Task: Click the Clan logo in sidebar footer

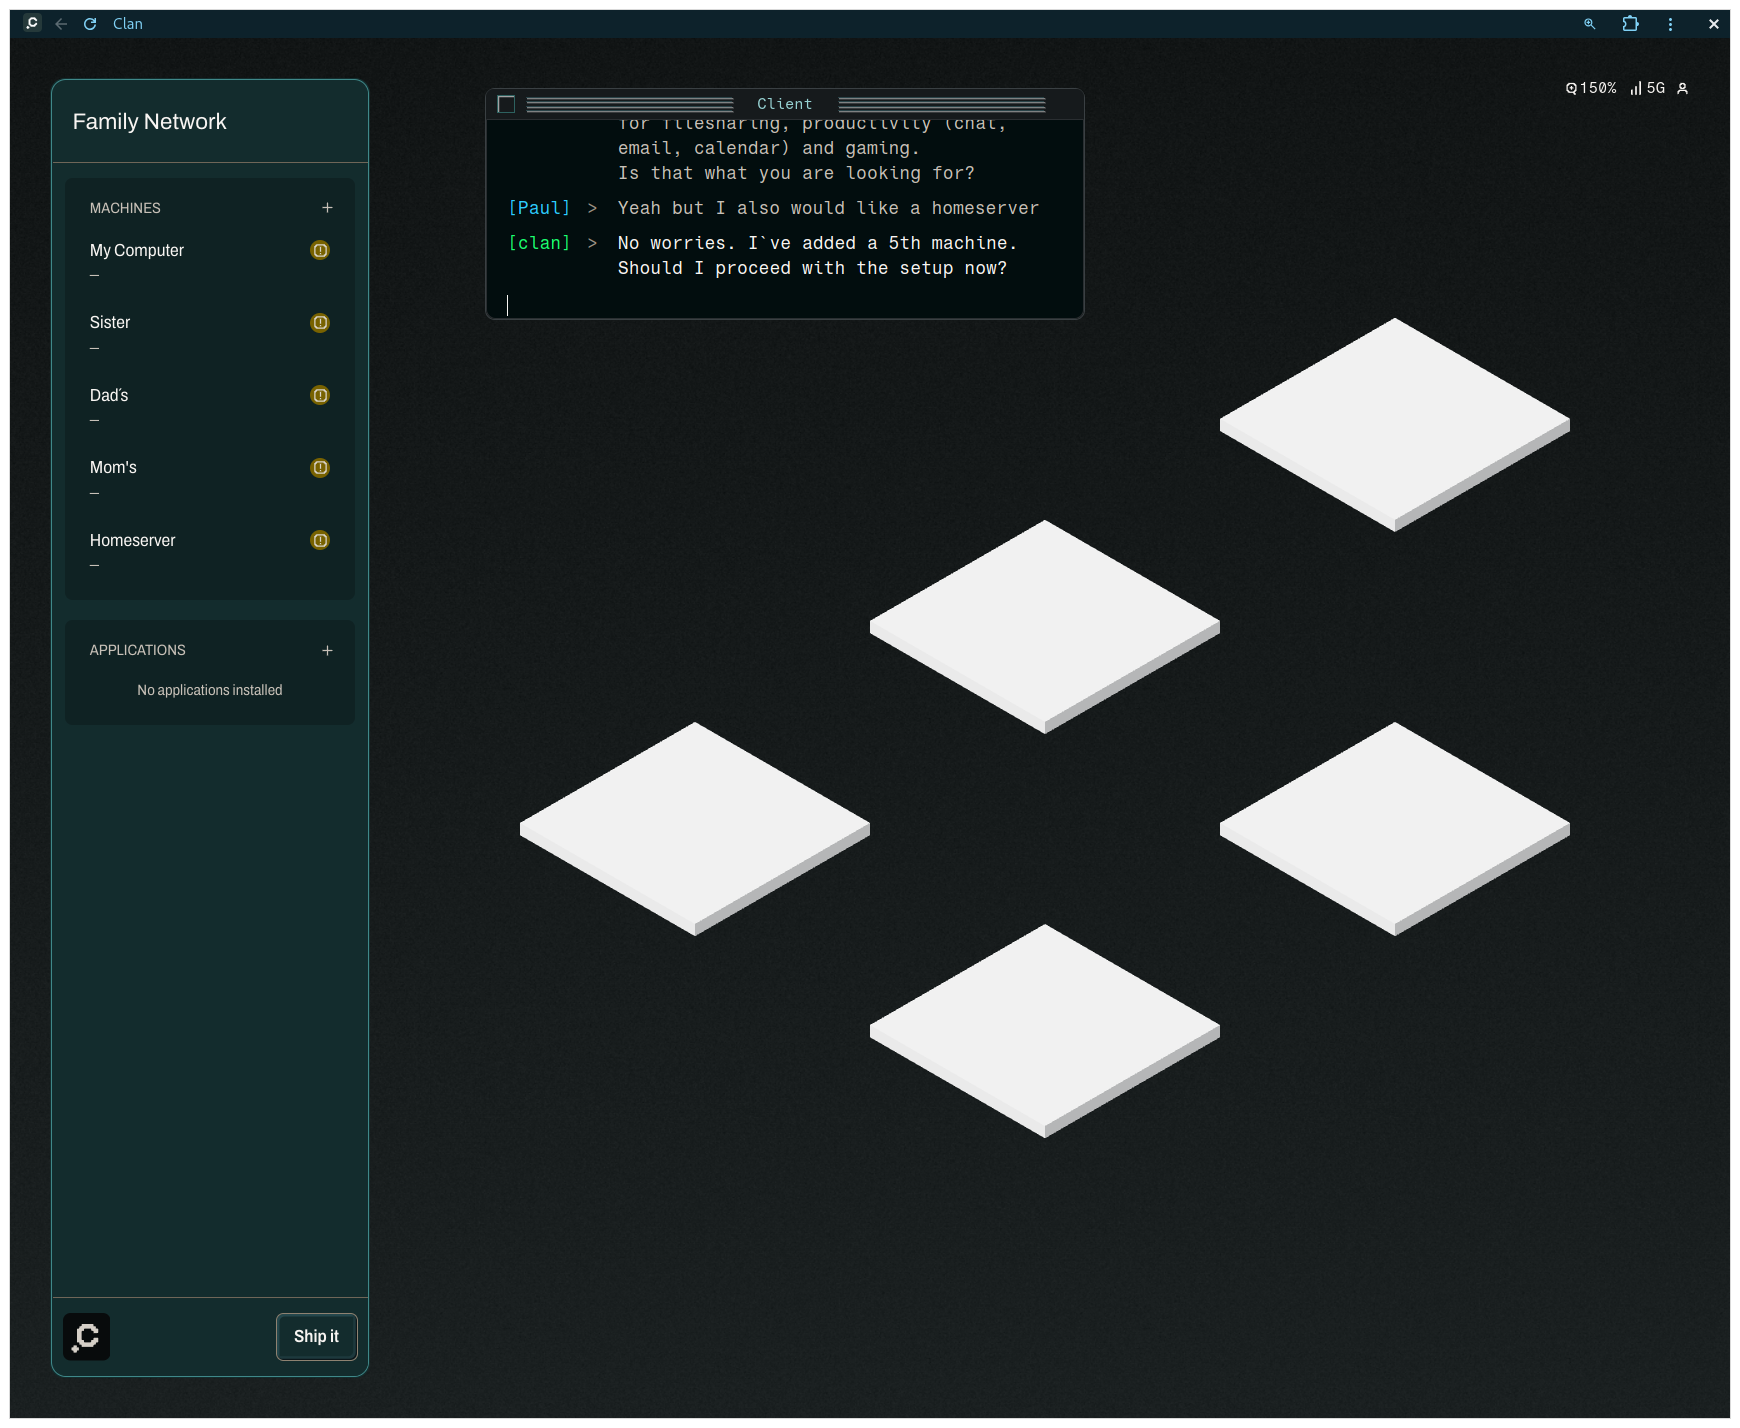Action: [87, 1336]
